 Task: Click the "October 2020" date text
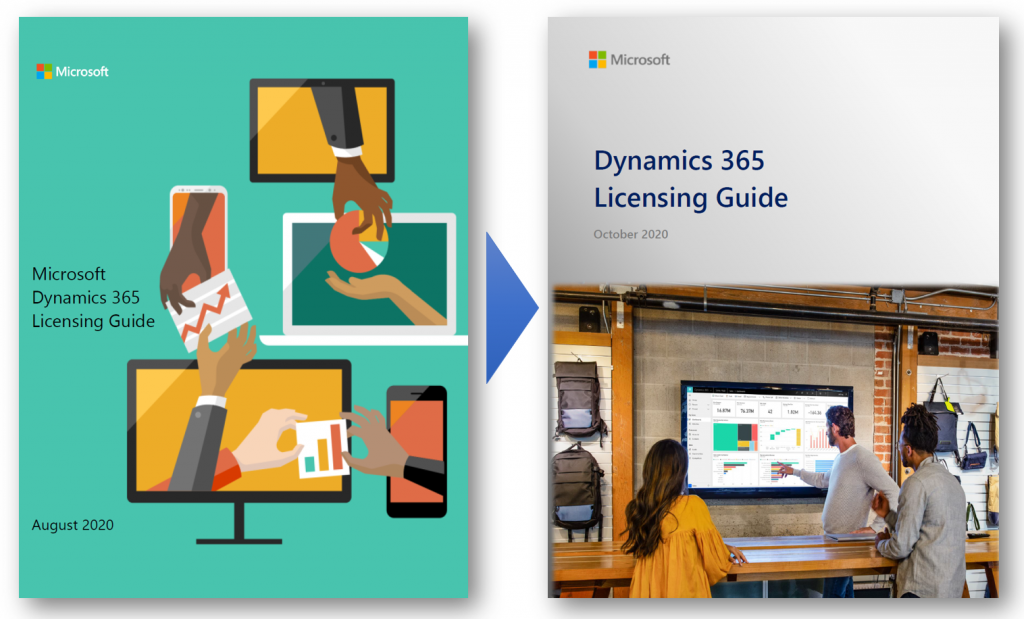click(630, 234)
